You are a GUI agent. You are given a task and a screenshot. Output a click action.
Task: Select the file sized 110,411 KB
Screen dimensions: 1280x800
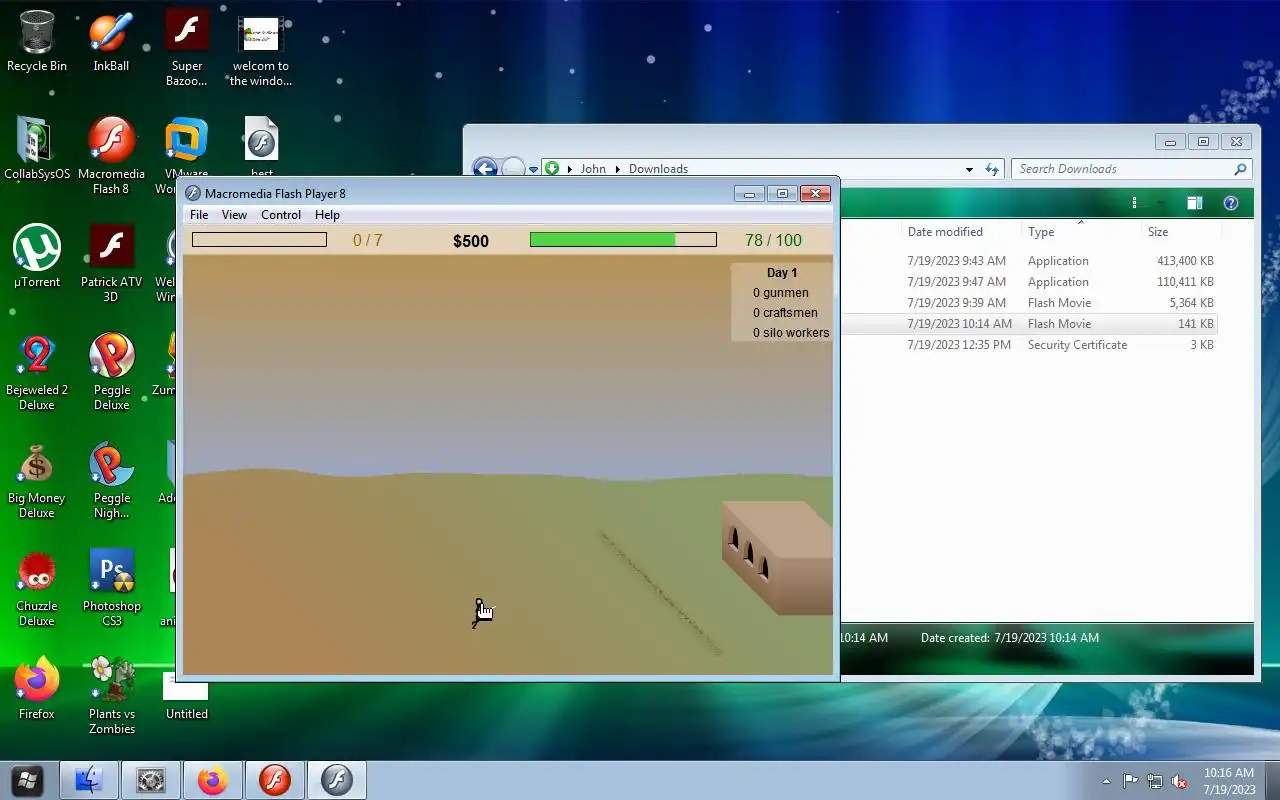click(x=1028, y=282)
